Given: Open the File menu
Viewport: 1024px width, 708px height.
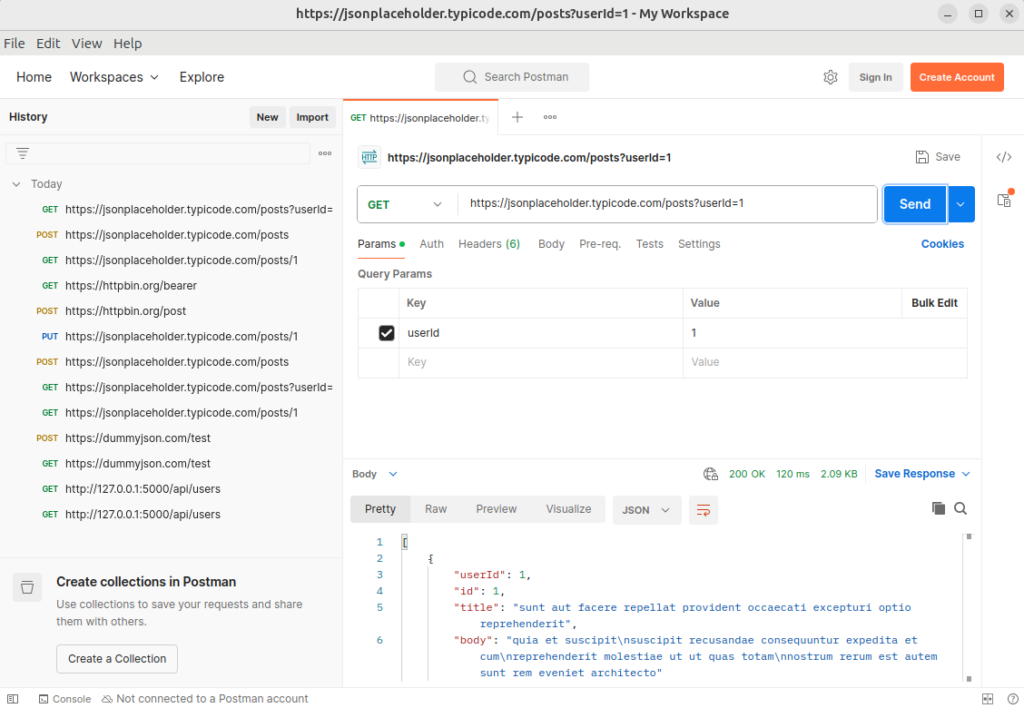Looking at the screenshot, I should 14,44.
